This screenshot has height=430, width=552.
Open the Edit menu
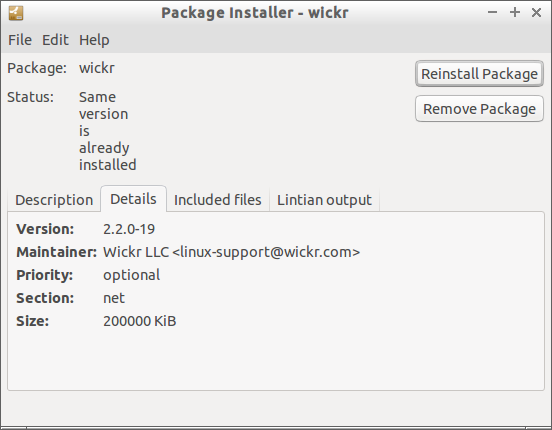[55, 40]
